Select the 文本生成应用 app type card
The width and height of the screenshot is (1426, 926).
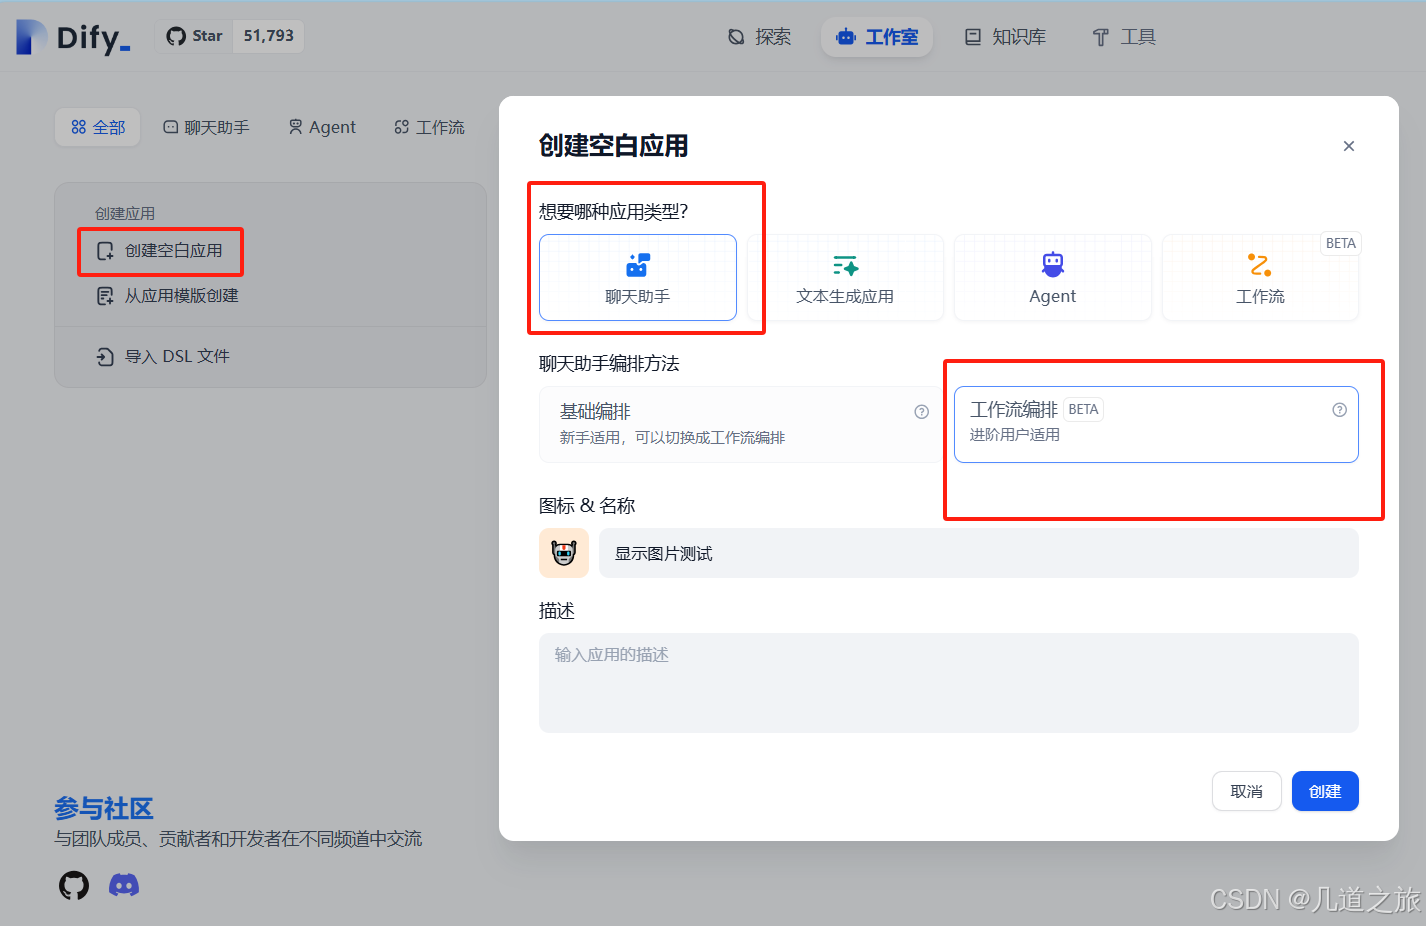(845, 277)
